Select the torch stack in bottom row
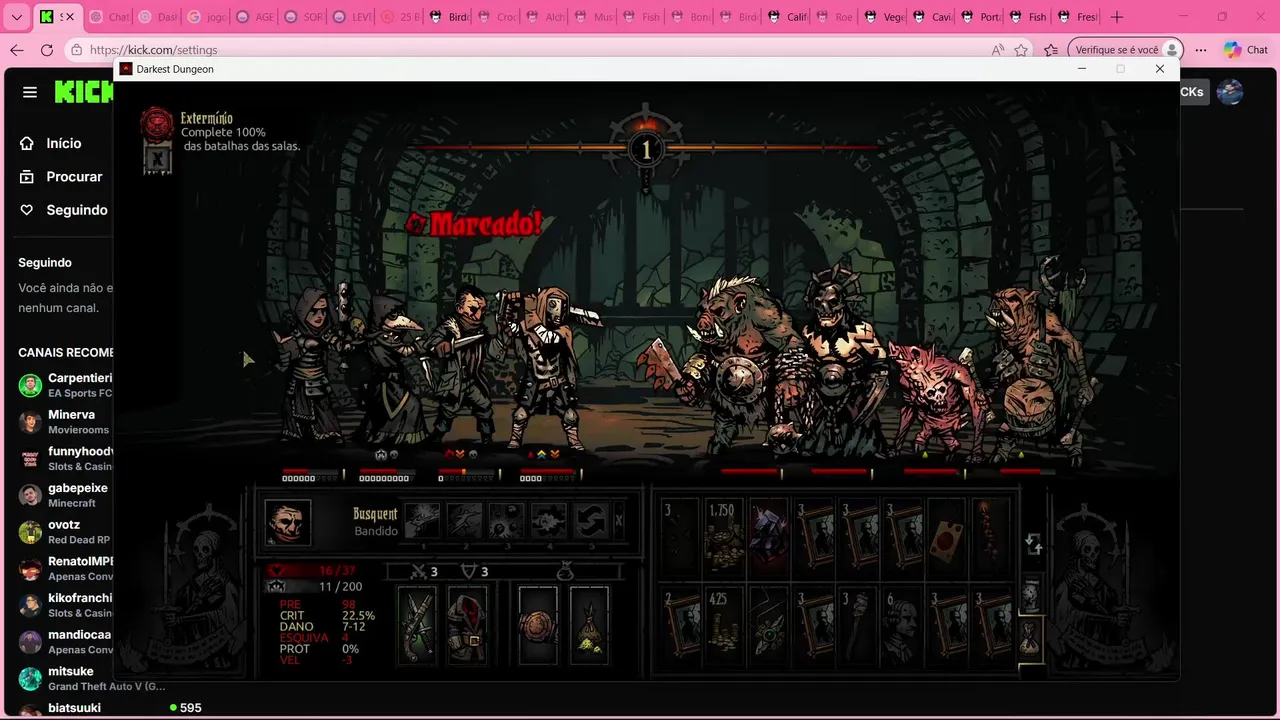This screenshot has width=1280, height=720. pos(857,626)
